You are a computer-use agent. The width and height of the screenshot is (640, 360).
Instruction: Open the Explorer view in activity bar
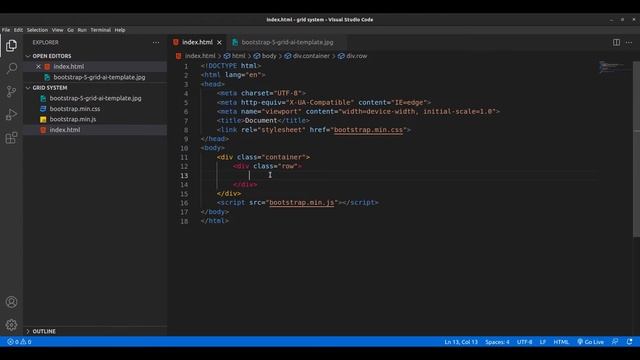11,45
